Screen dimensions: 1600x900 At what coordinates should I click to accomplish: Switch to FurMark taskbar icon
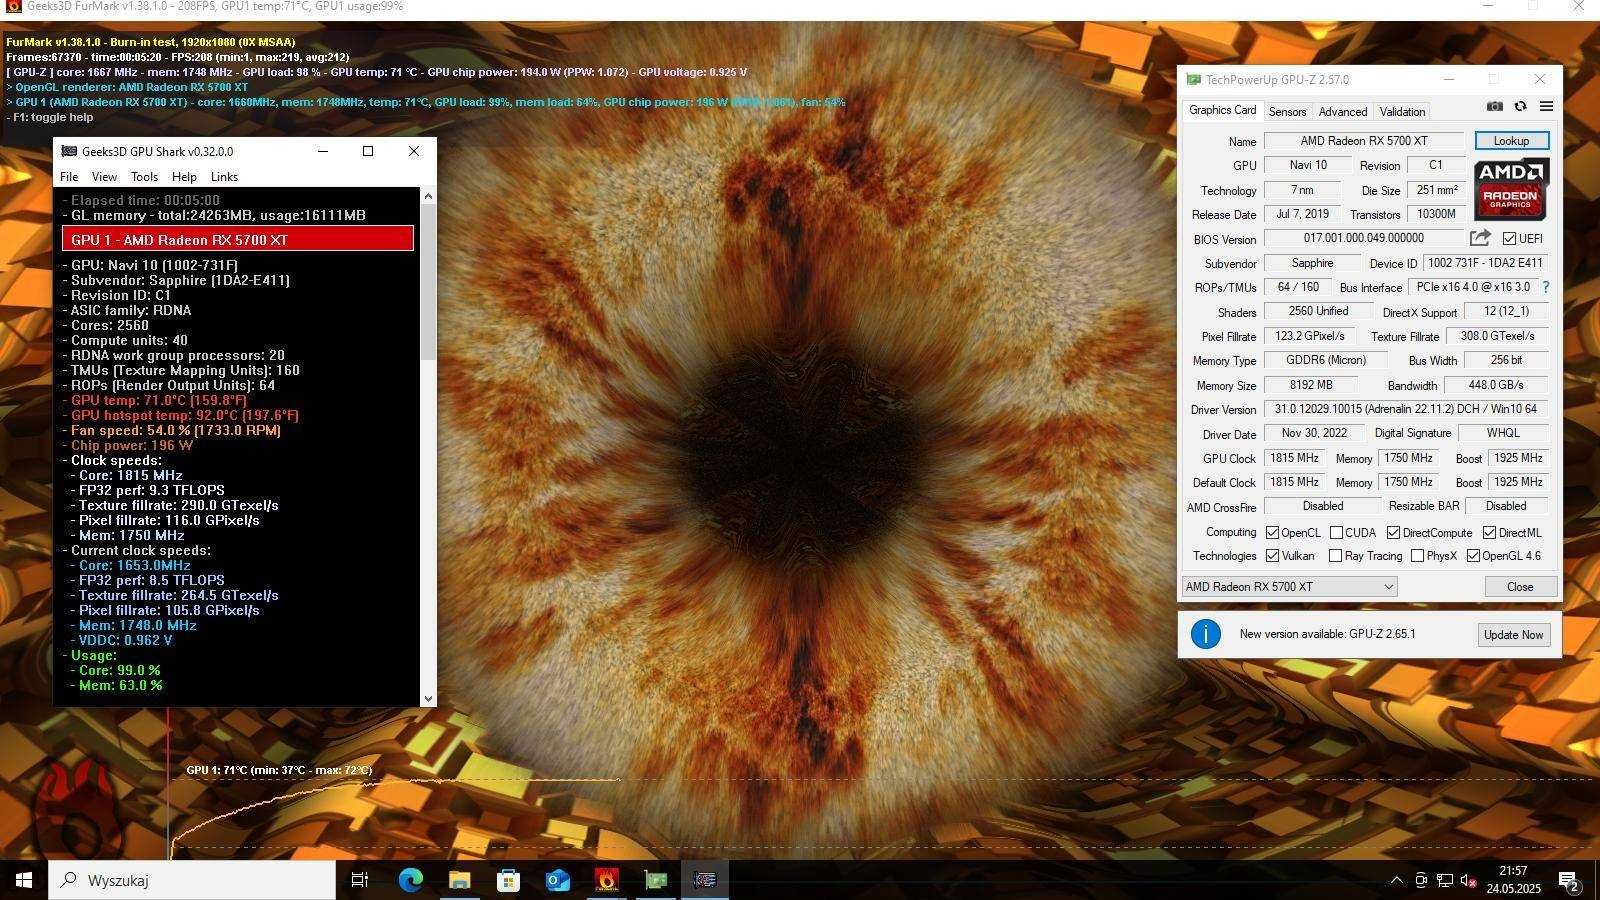pyautogui.click(x=606, y=880)
